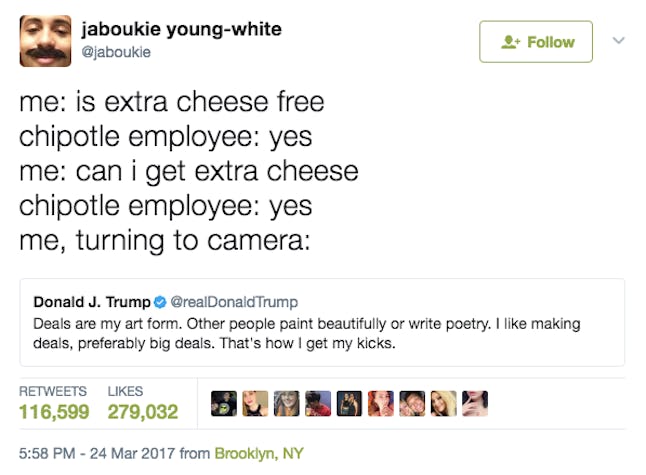The image size is (646, 475).
Task: Click the first liker avatar in the row
Action: 225,402
